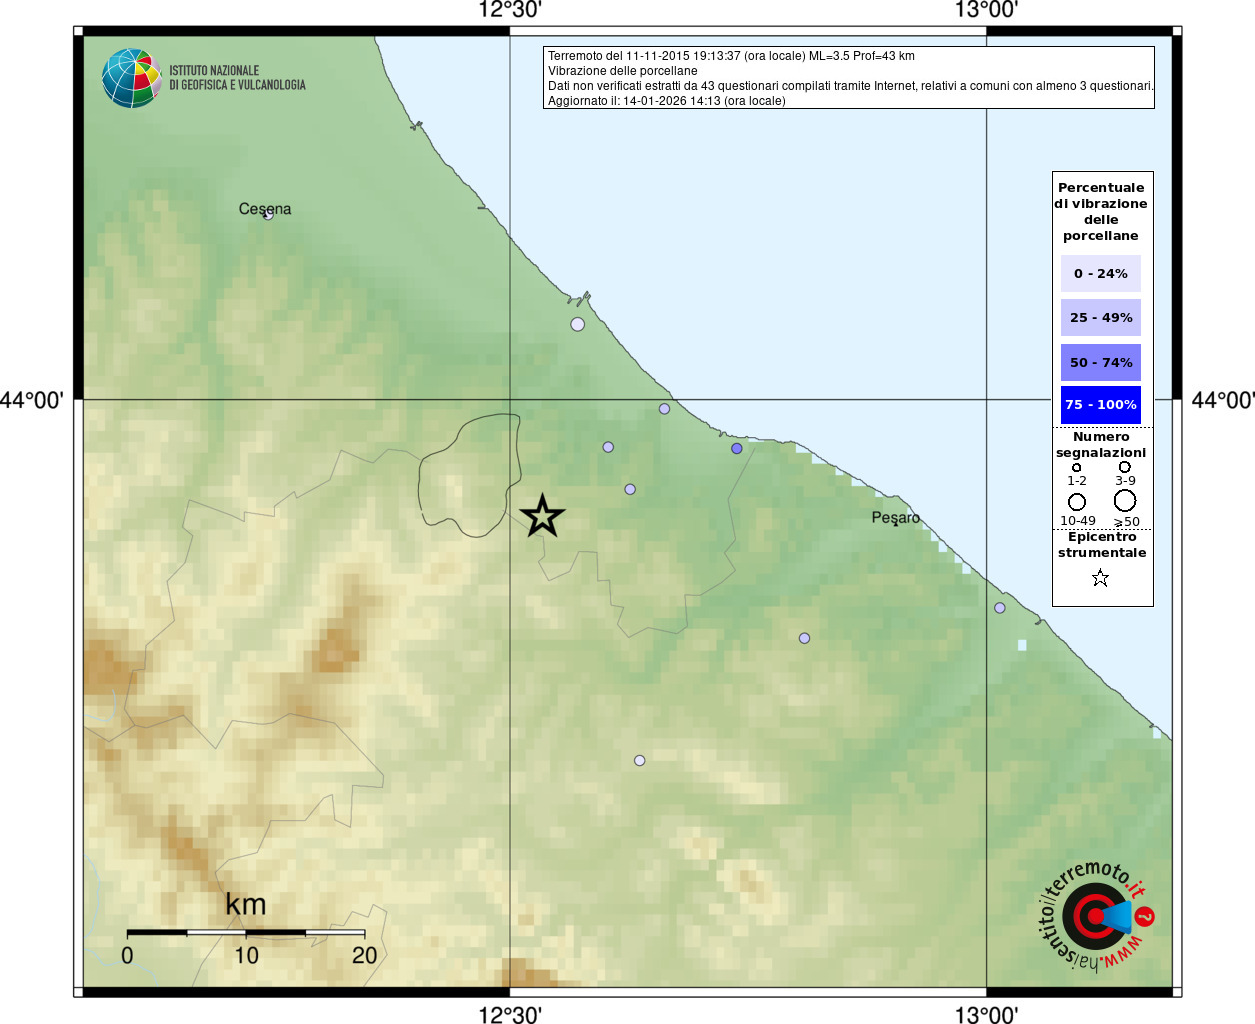Select the 0 - 24% legend swatch
This screenshot has height=1024, width=1255.
(1100, 273)
